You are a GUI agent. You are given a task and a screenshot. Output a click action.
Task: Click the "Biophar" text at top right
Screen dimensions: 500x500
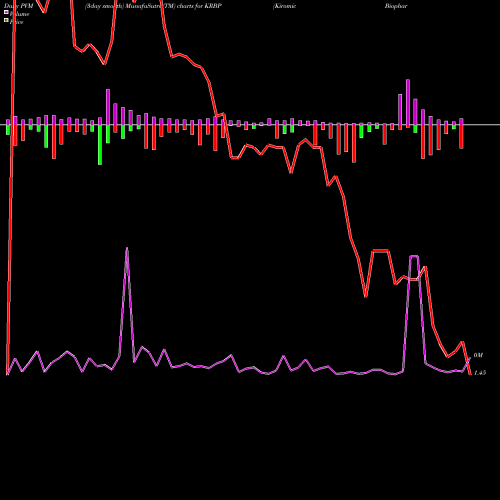click(396, 6)
